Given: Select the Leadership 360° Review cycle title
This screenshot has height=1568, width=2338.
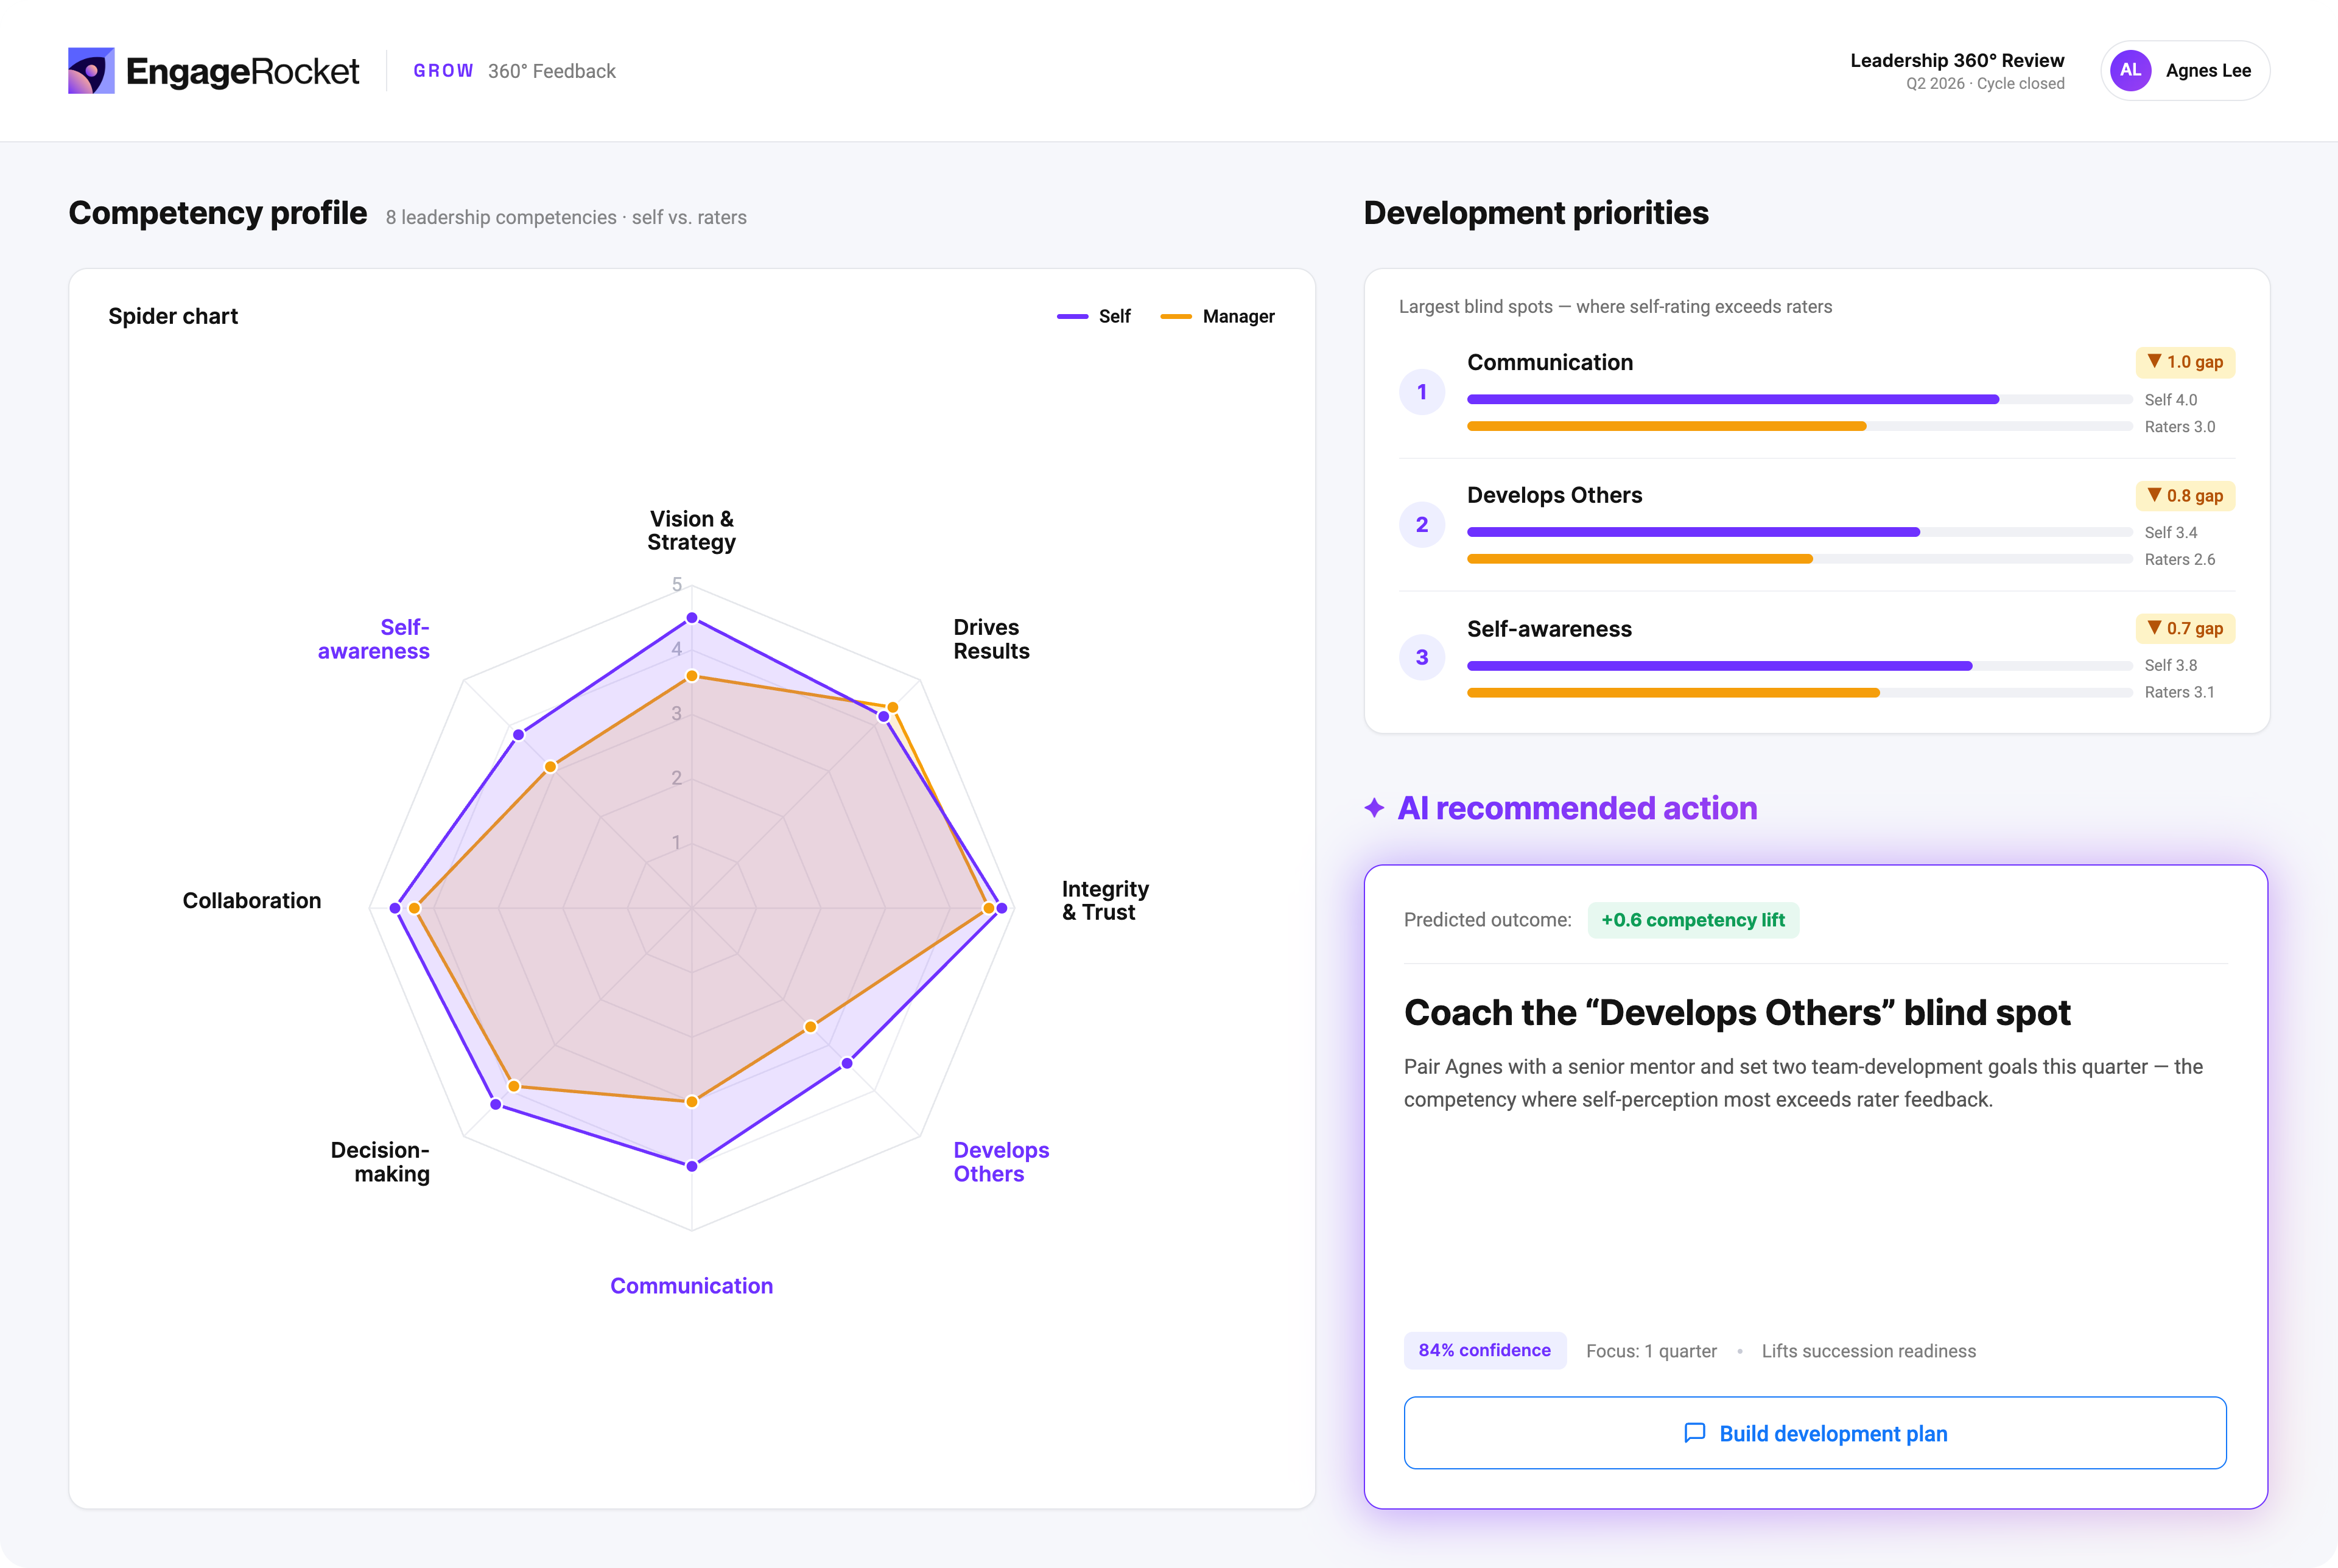Looking at the screenshot, I should coord(1957,60).
